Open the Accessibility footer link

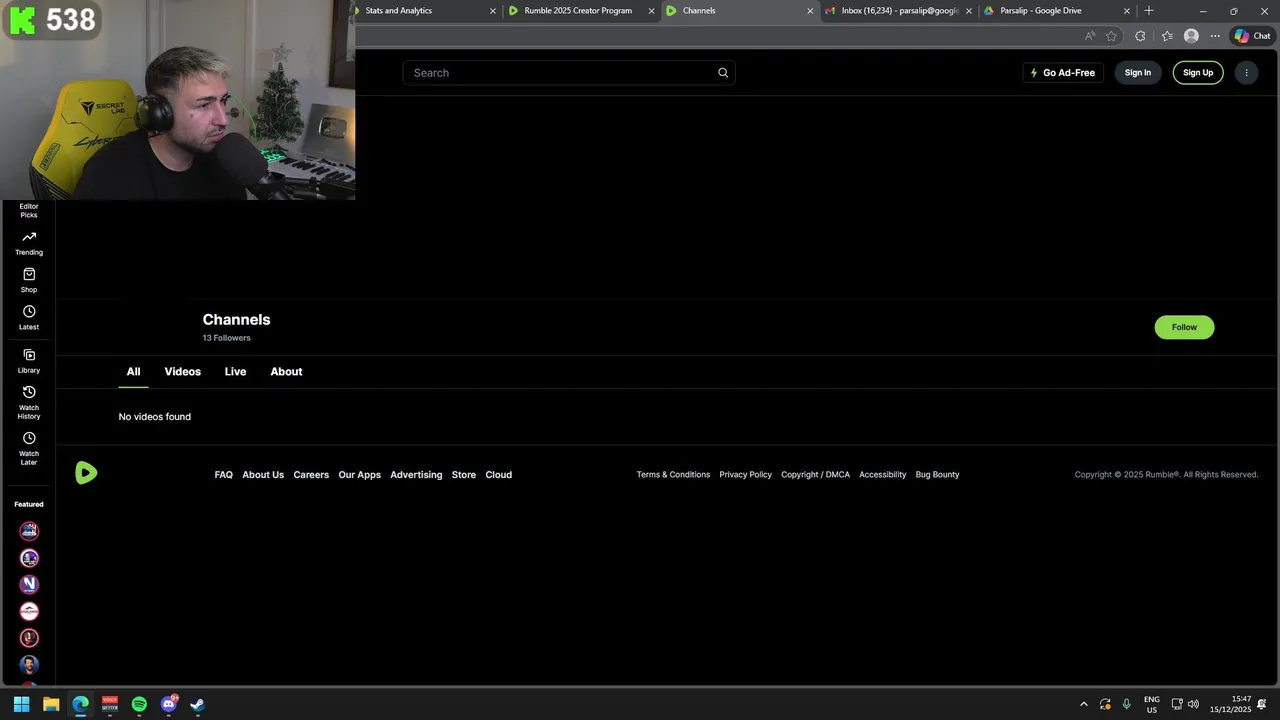pos(883,475)
